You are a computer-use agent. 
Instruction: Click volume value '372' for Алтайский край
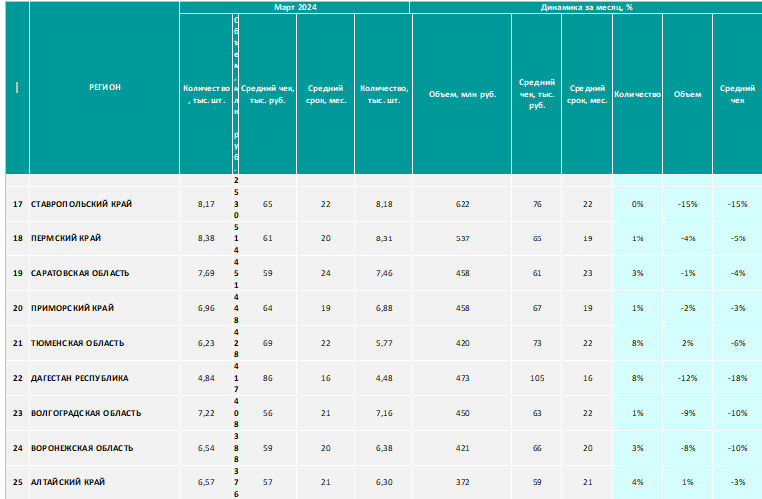tap(462, 482)
